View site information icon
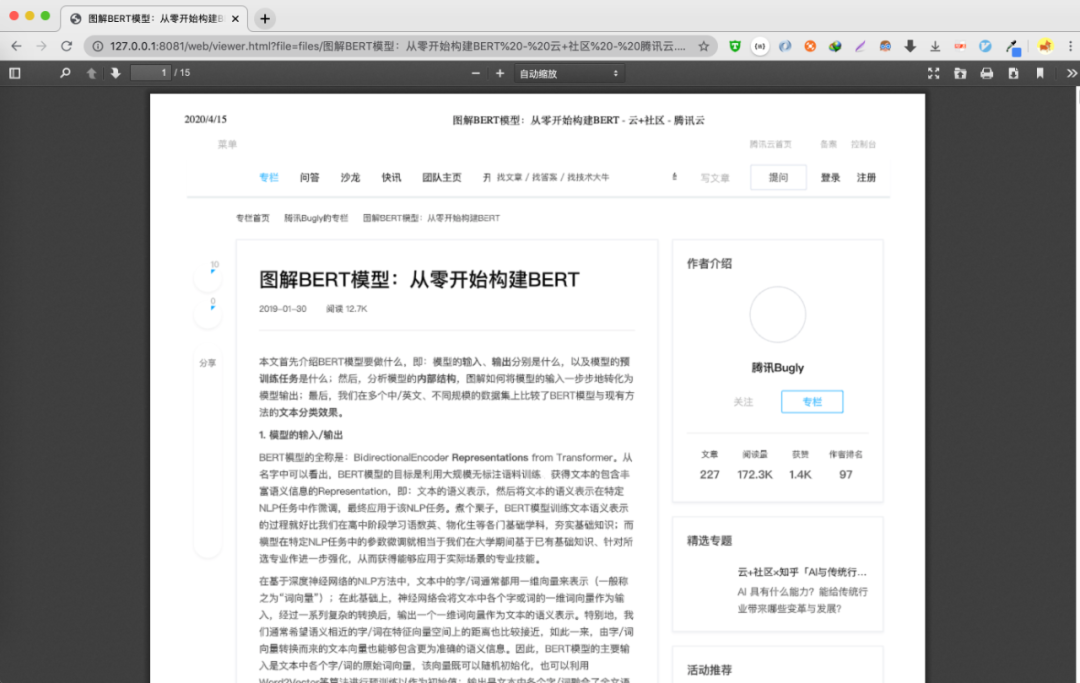This screenshot has height=683, width=1080. pos(98,46)
